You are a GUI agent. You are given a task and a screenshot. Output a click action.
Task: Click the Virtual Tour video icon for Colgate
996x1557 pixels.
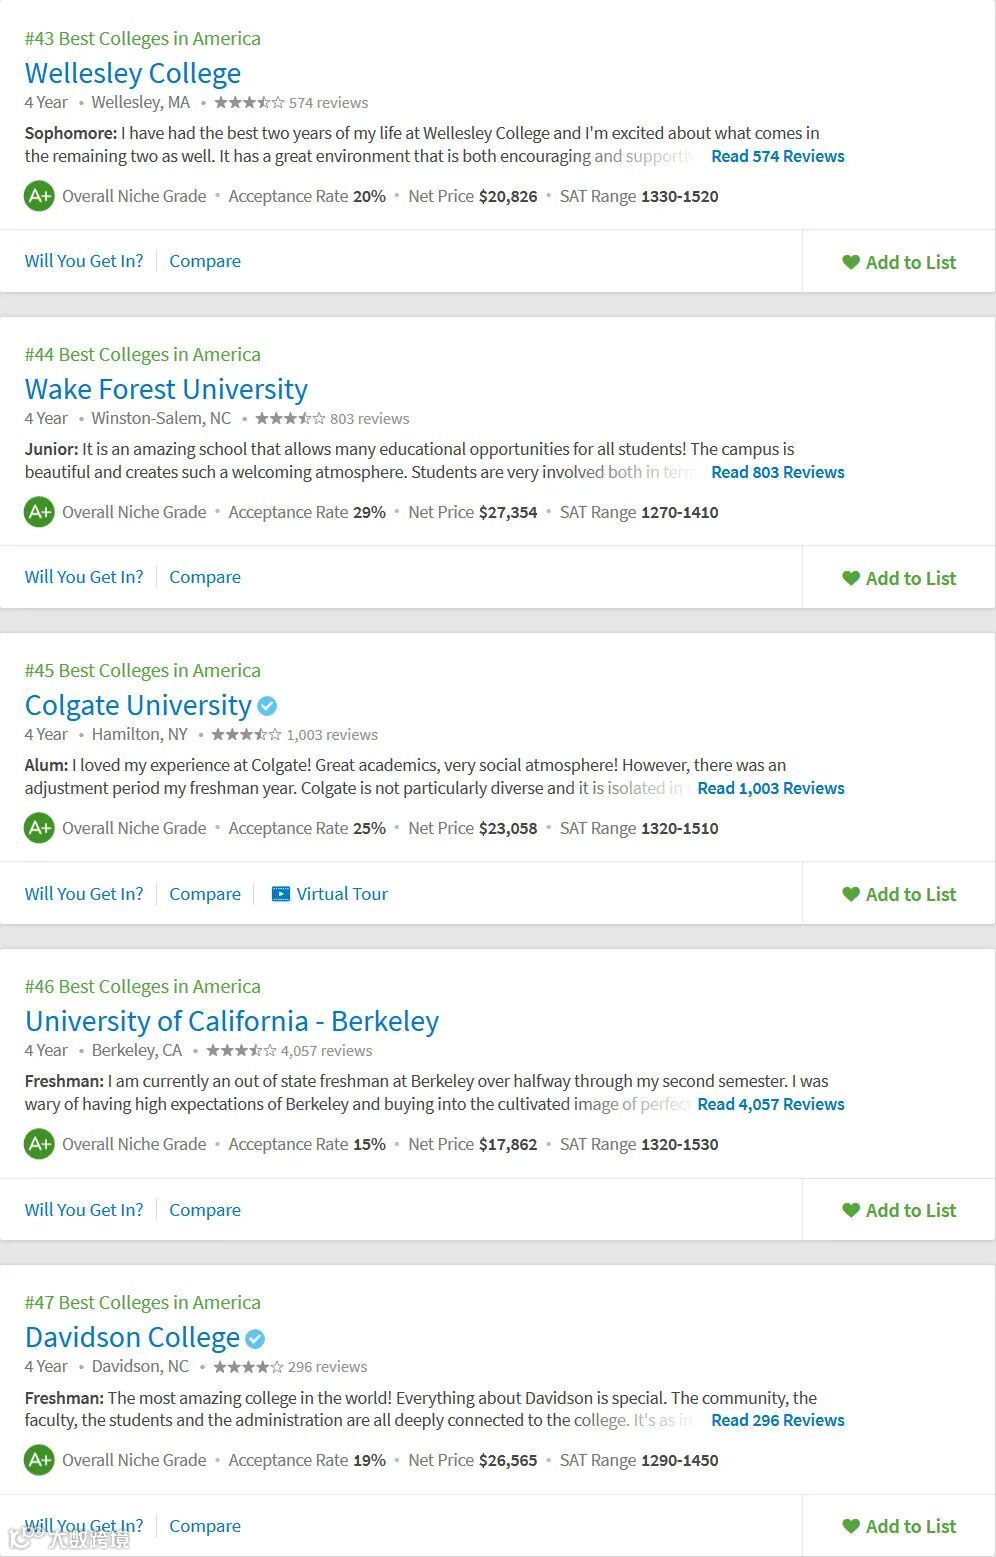coord(281,894)
